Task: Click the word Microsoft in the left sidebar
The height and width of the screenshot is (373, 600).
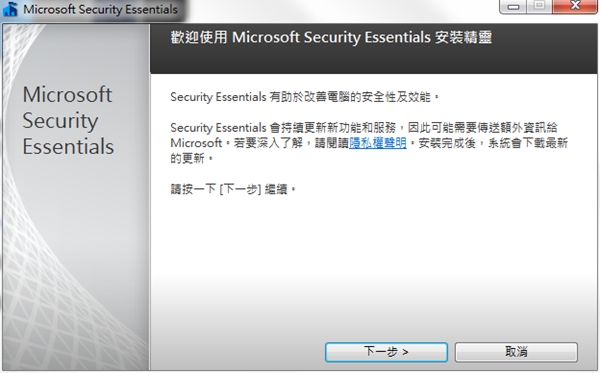Action: 67,94
